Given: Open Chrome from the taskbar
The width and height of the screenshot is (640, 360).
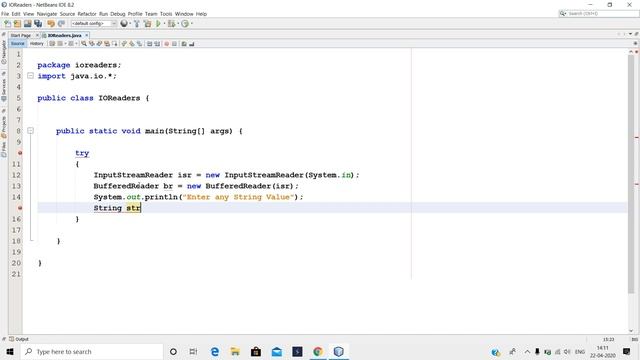Looking at the screenshot, I should click(318, 351).
